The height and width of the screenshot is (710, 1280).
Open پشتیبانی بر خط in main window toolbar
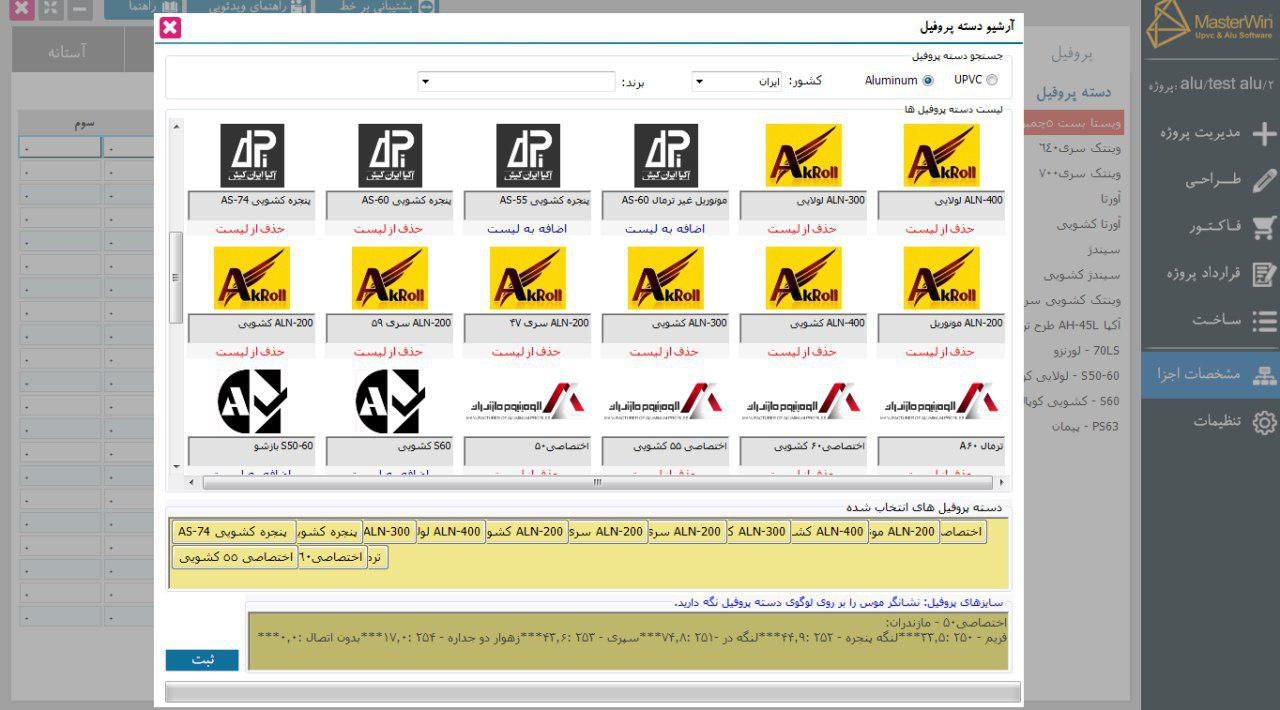pyautogui.click(x=377, y=7)
